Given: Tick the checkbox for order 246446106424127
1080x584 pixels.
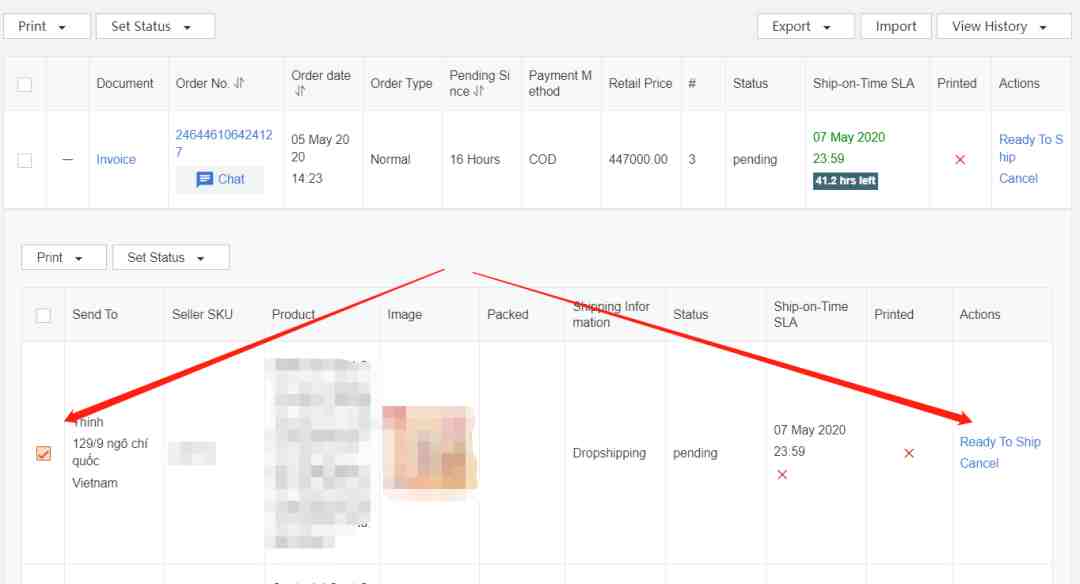Looking at the screenshot, I should [x=25, y=160].
